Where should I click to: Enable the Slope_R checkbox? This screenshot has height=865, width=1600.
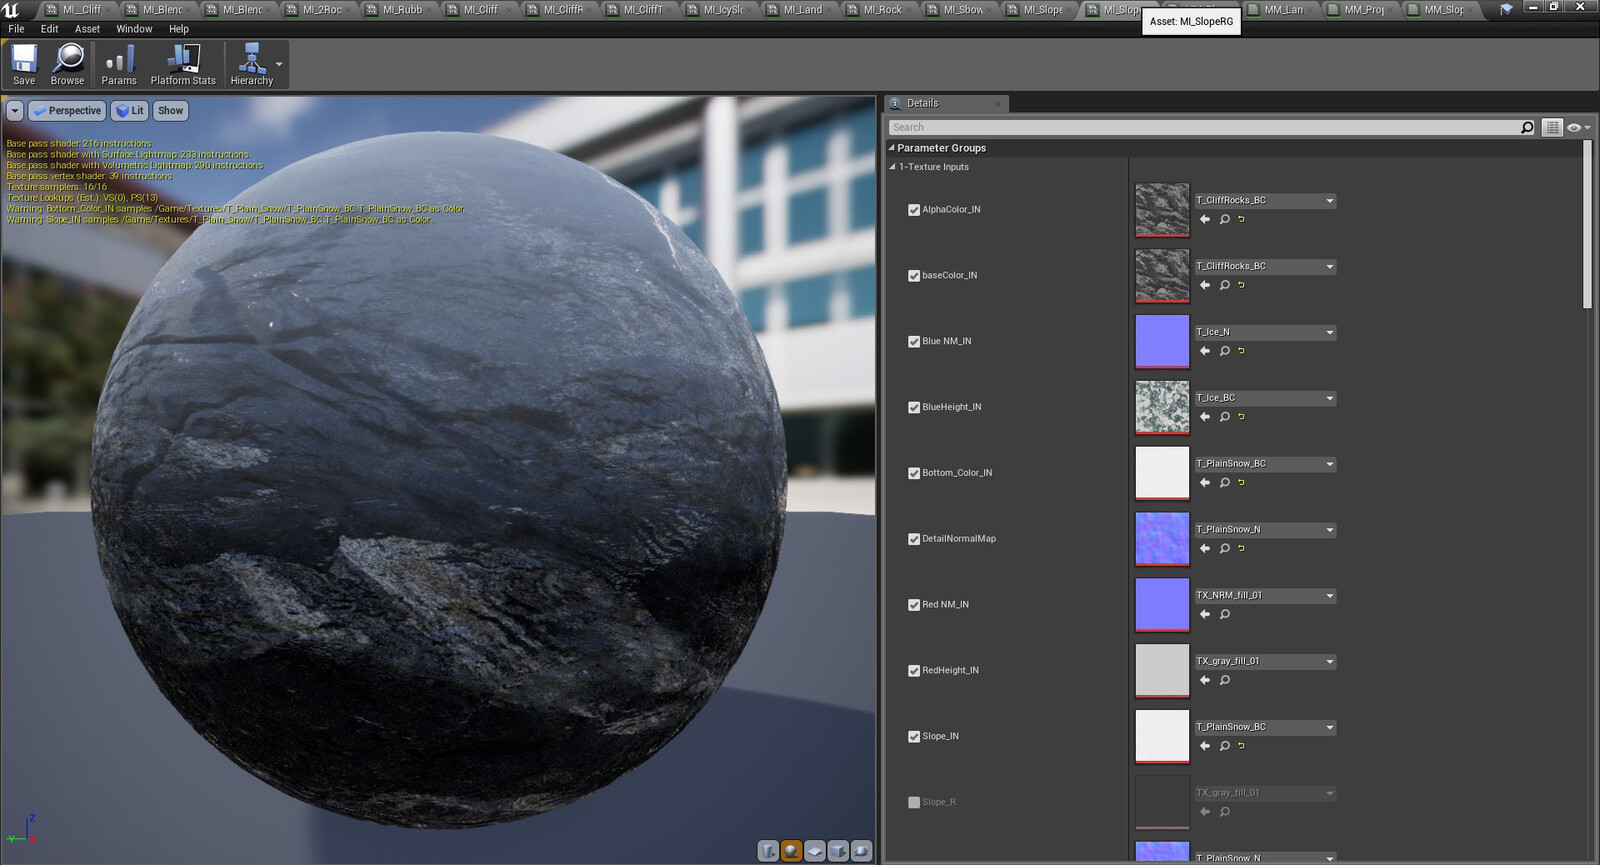point(914,802)
